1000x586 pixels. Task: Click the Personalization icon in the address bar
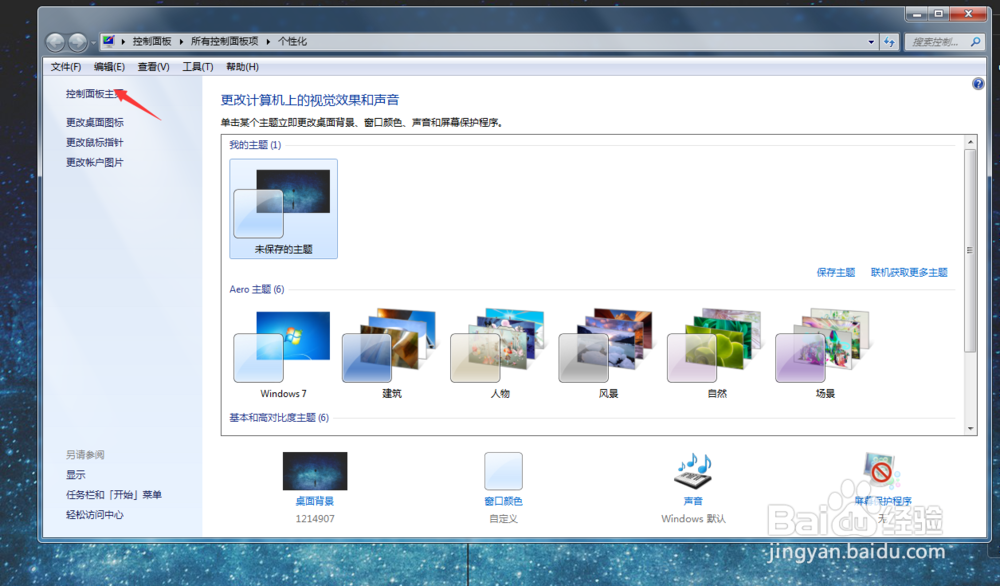[108, 41]
